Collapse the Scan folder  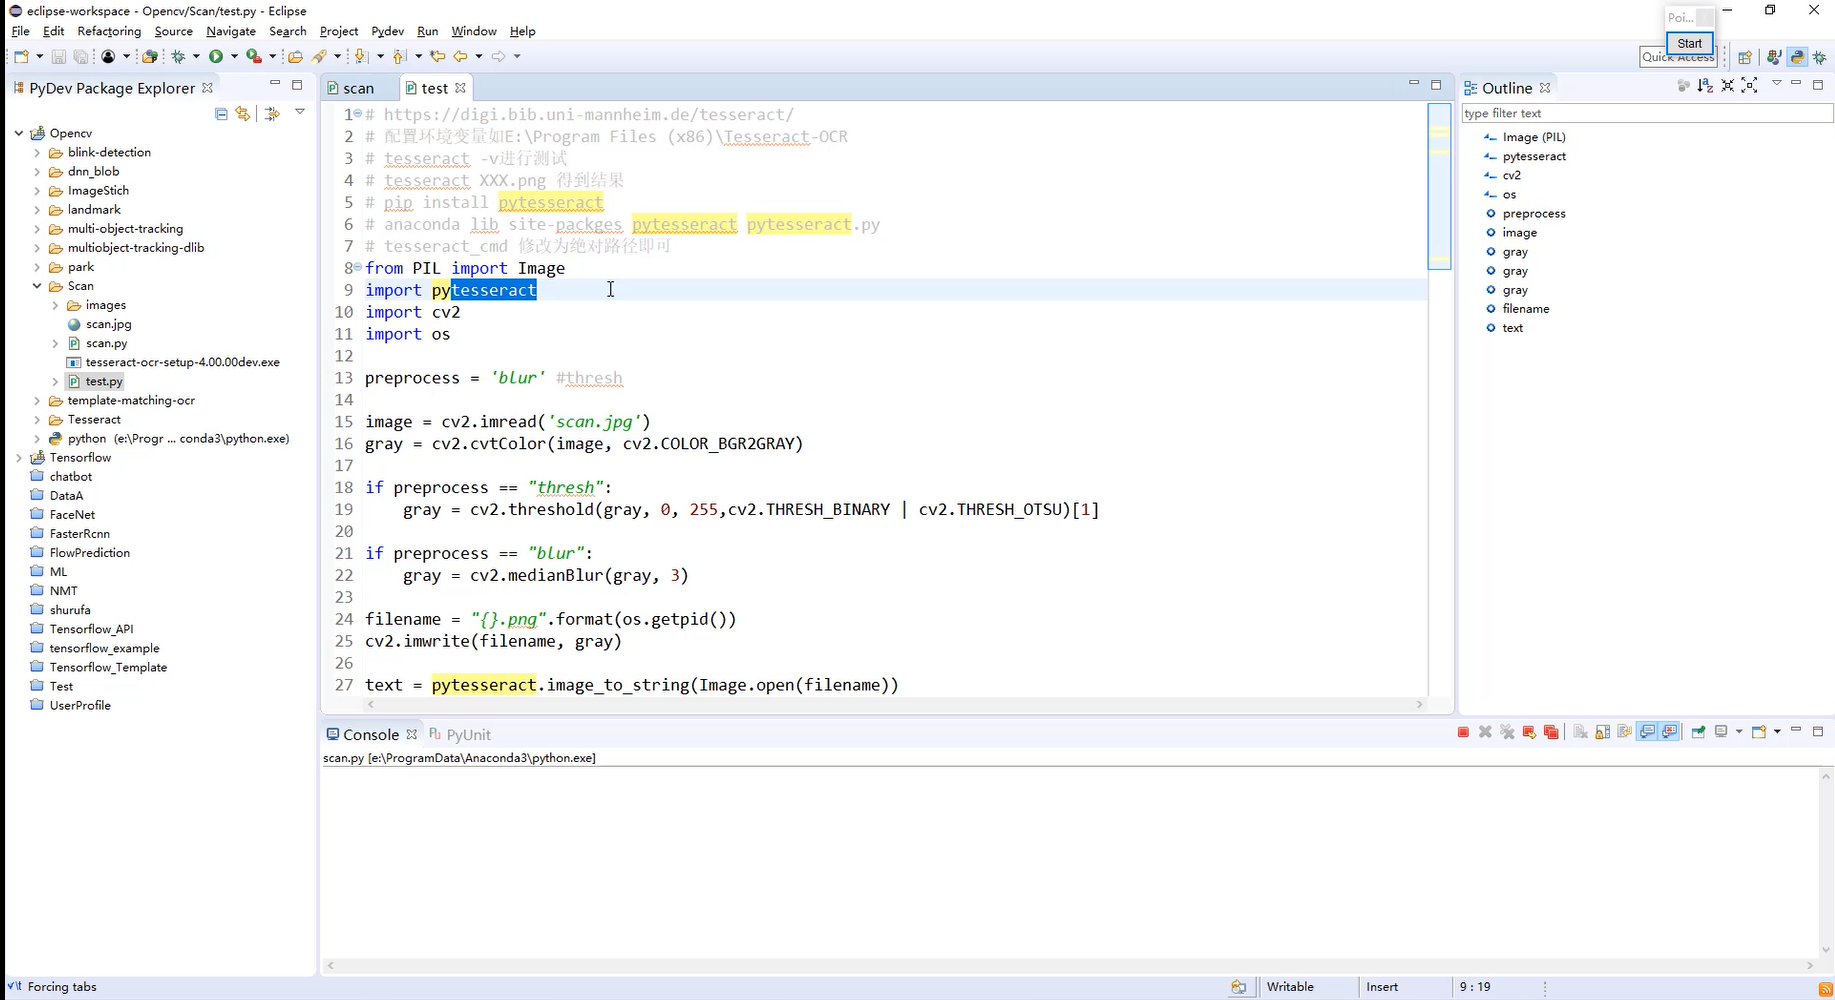(x=37, y=286)
